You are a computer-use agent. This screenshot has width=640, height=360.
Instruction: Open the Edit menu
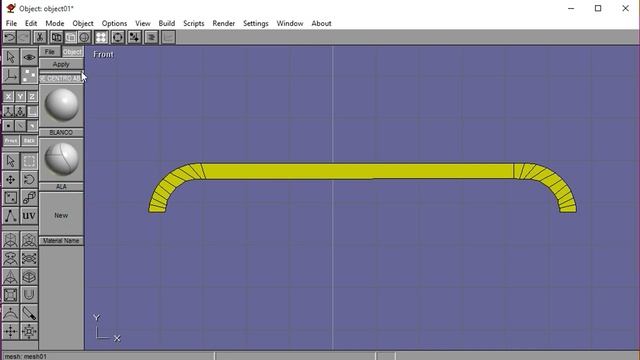(31, 23)
